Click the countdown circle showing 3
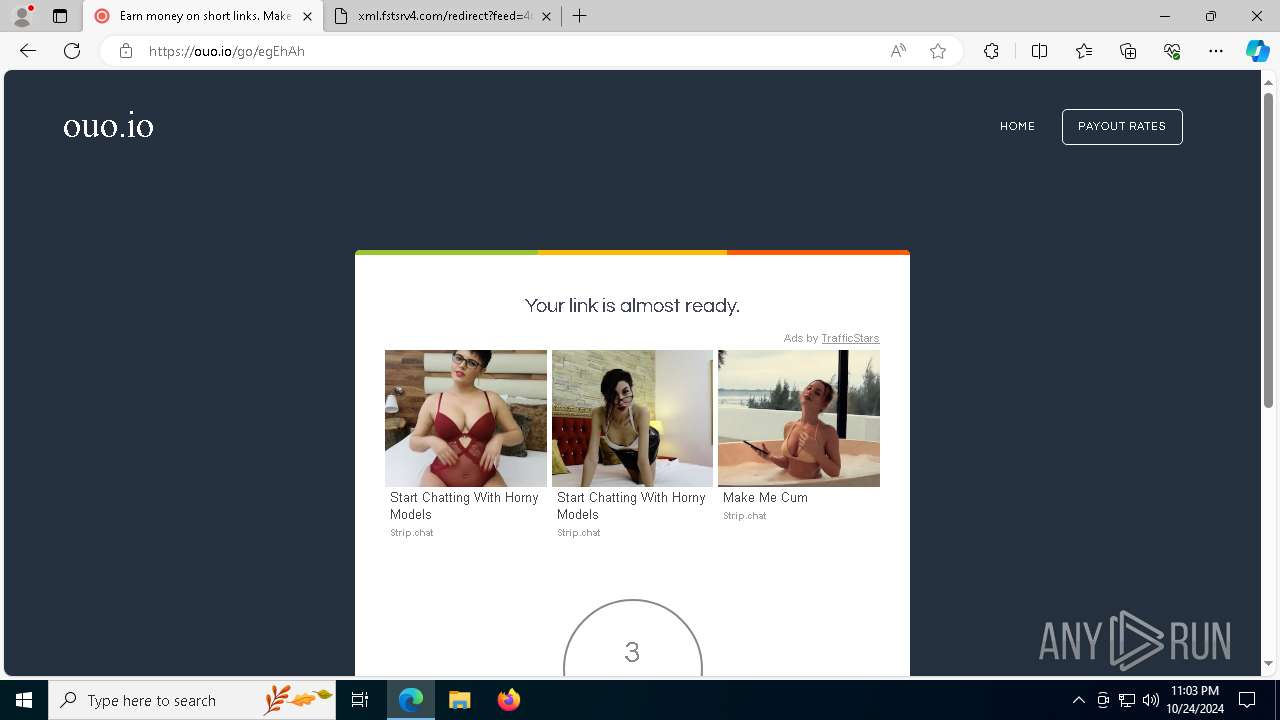Screen dimensions: 1280x720 point(632,640)
